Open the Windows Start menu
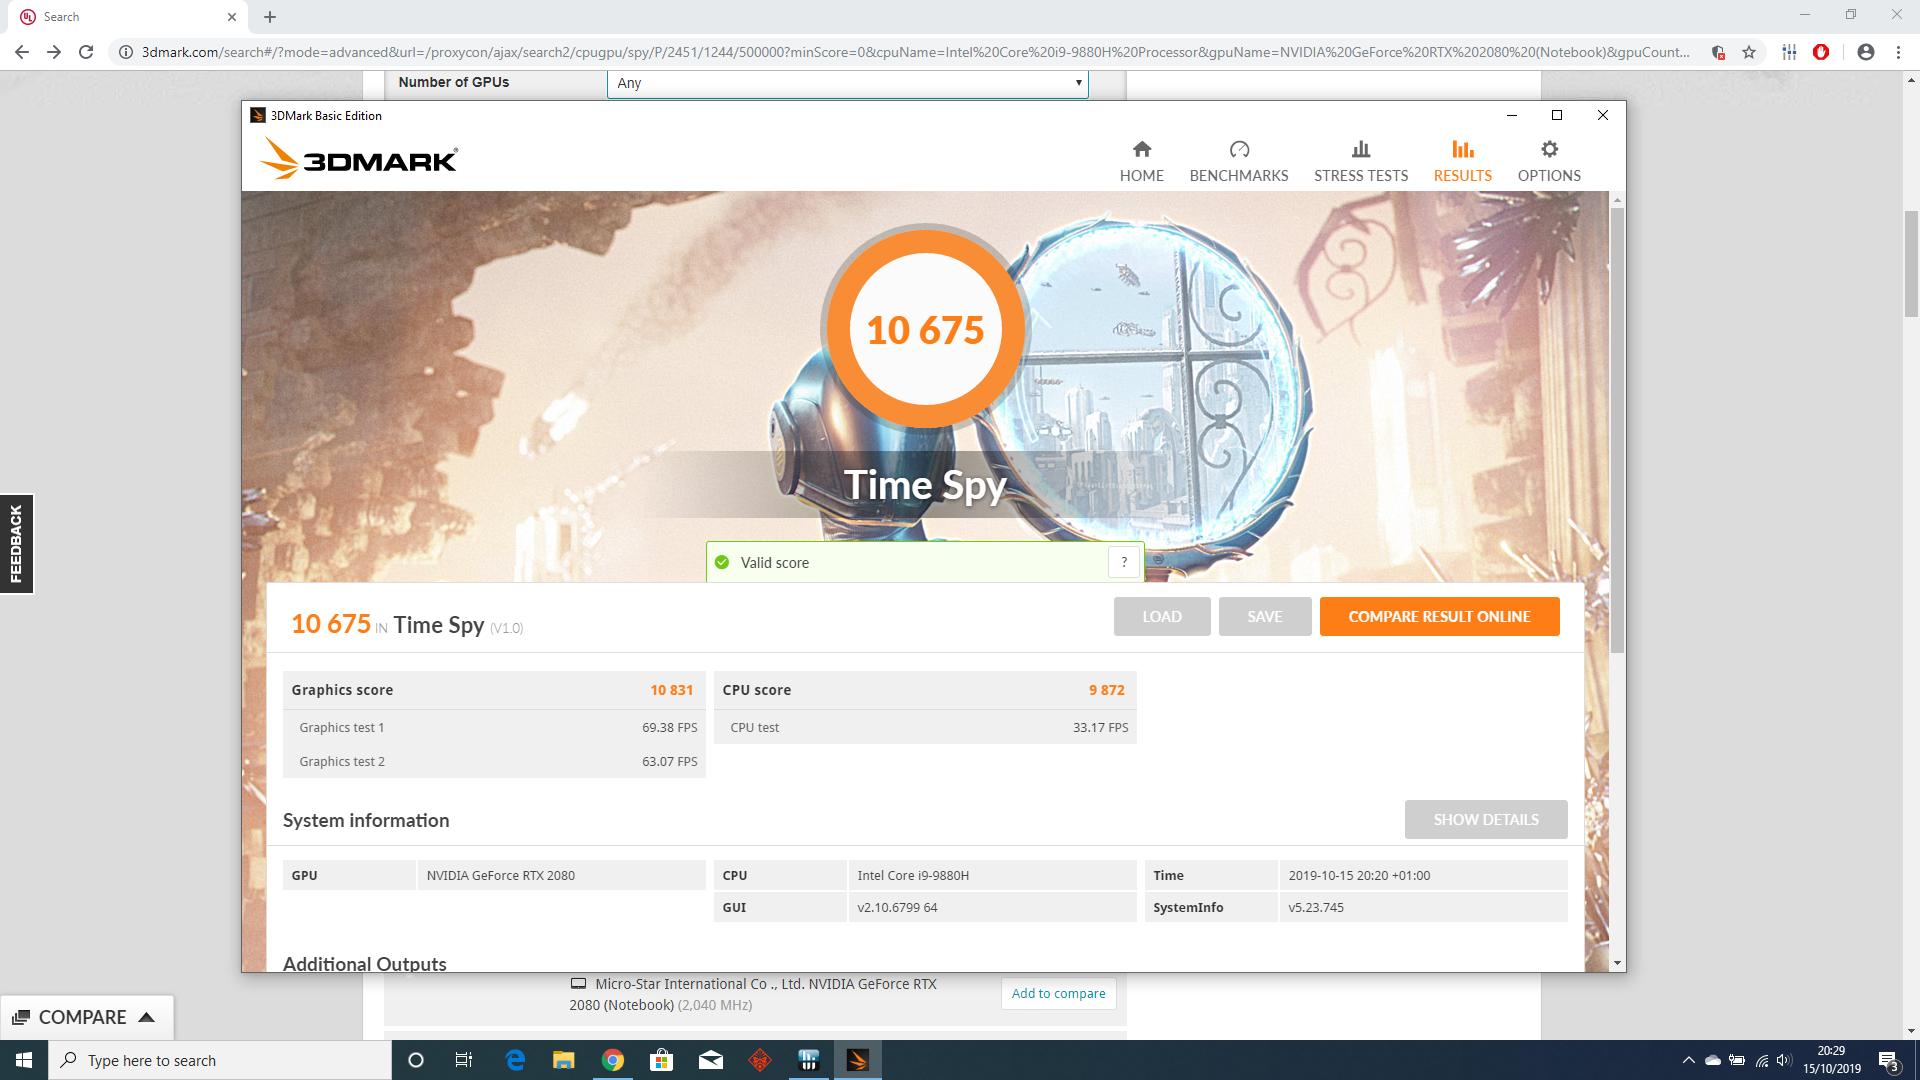 (x=24, y=1060)
